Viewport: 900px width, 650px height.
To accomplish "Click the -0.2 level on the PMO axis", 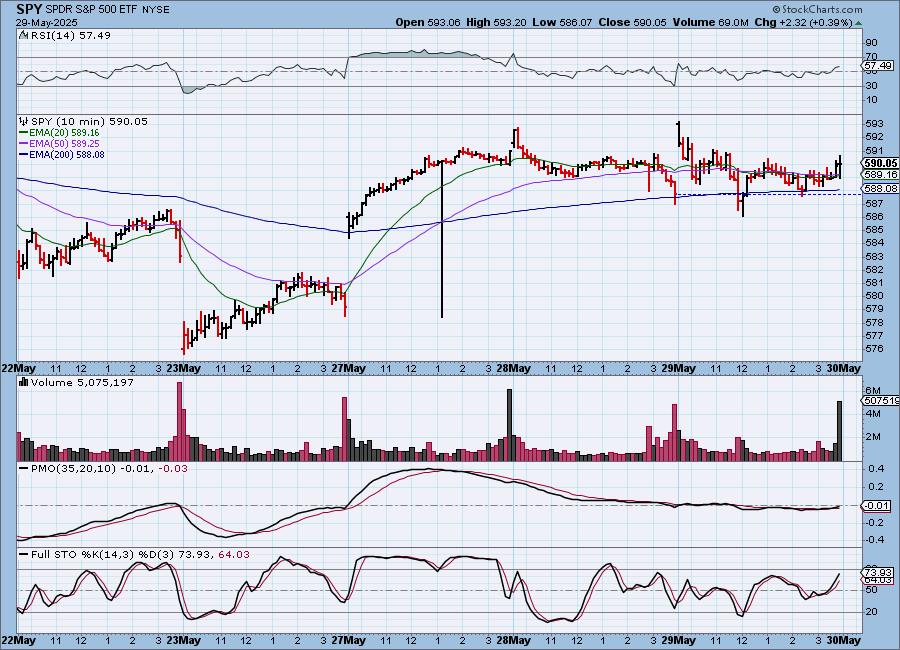I will [874, 523].
